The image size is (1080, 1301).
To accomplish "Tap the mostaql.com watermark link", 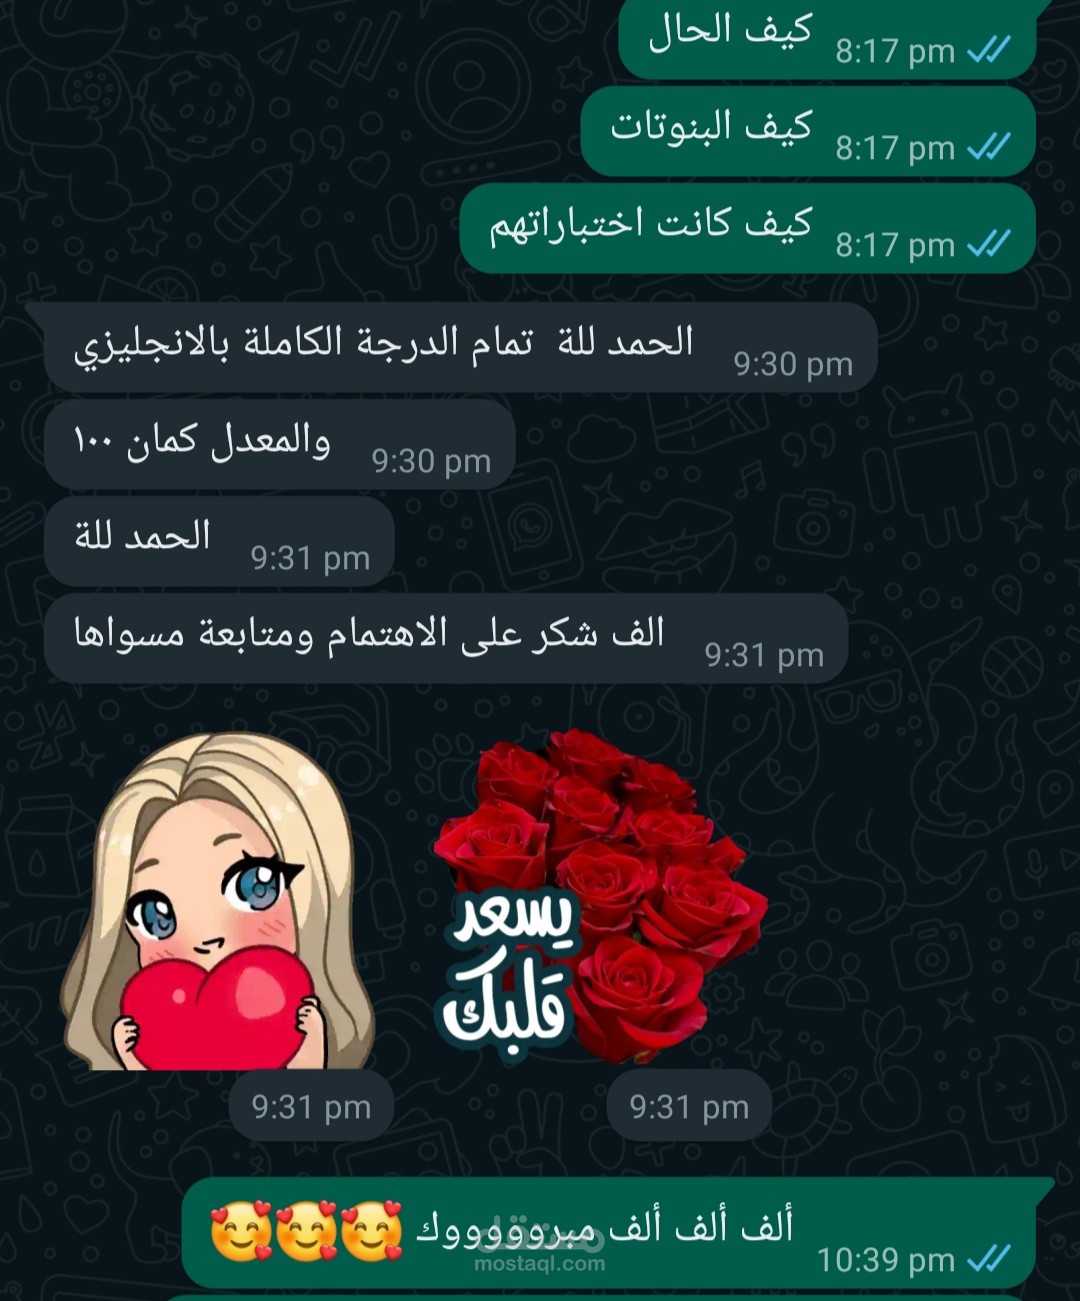I will (540, 1264).
